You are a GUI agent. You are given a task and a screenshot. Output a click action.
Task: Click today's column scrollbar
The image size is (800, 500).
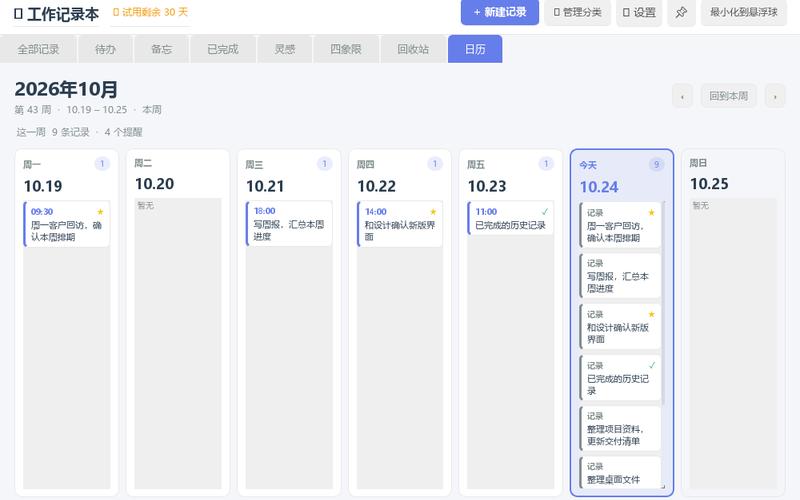(x=663, y=304)
